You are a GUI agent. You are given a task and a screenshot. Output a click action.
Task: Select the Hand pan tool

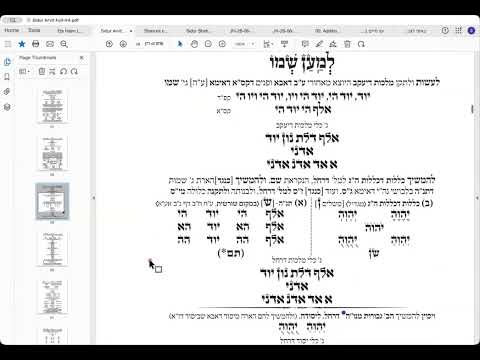[194, 44]
